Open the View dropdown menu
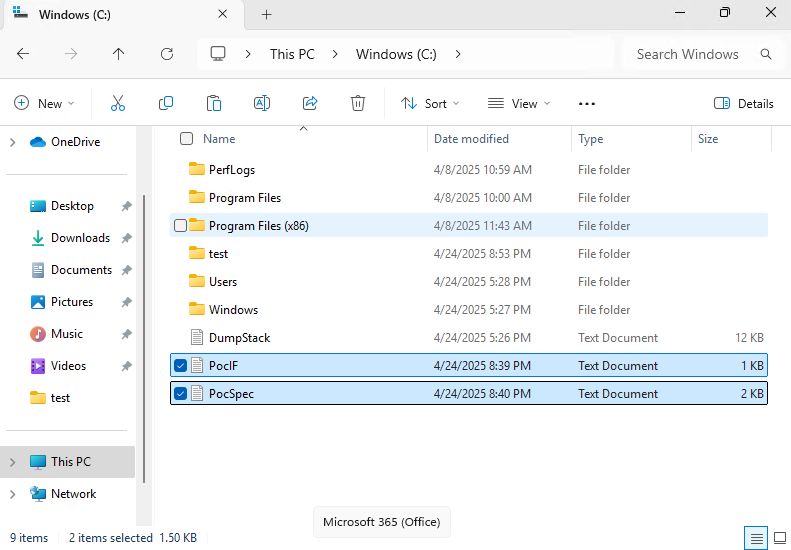The height and width of the screenshot is (550, 791). (518, 103)
